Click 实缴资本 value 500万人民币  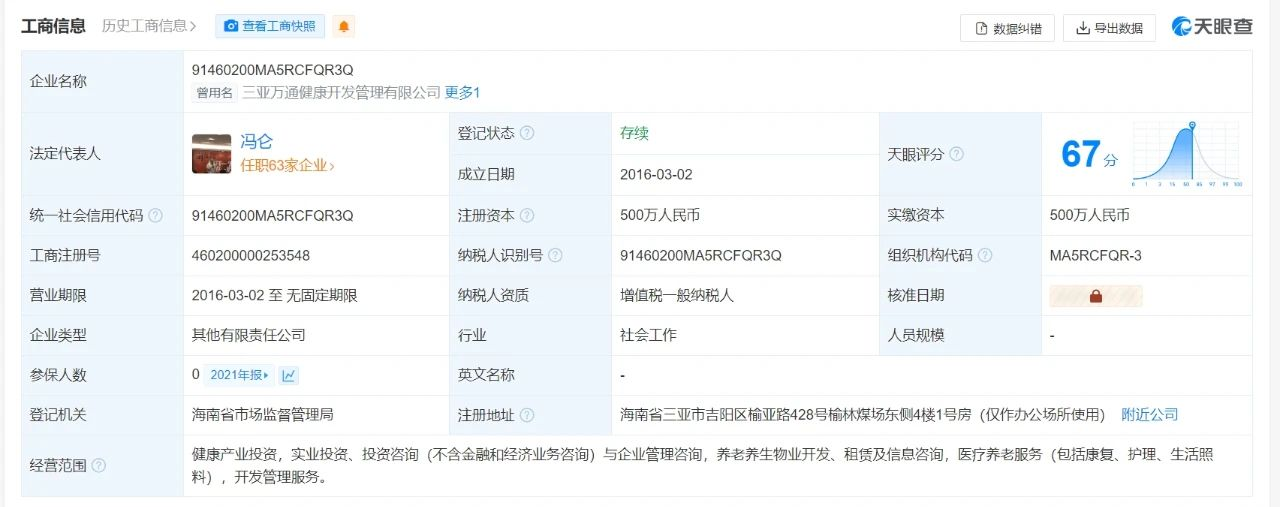click(1090, 215)
